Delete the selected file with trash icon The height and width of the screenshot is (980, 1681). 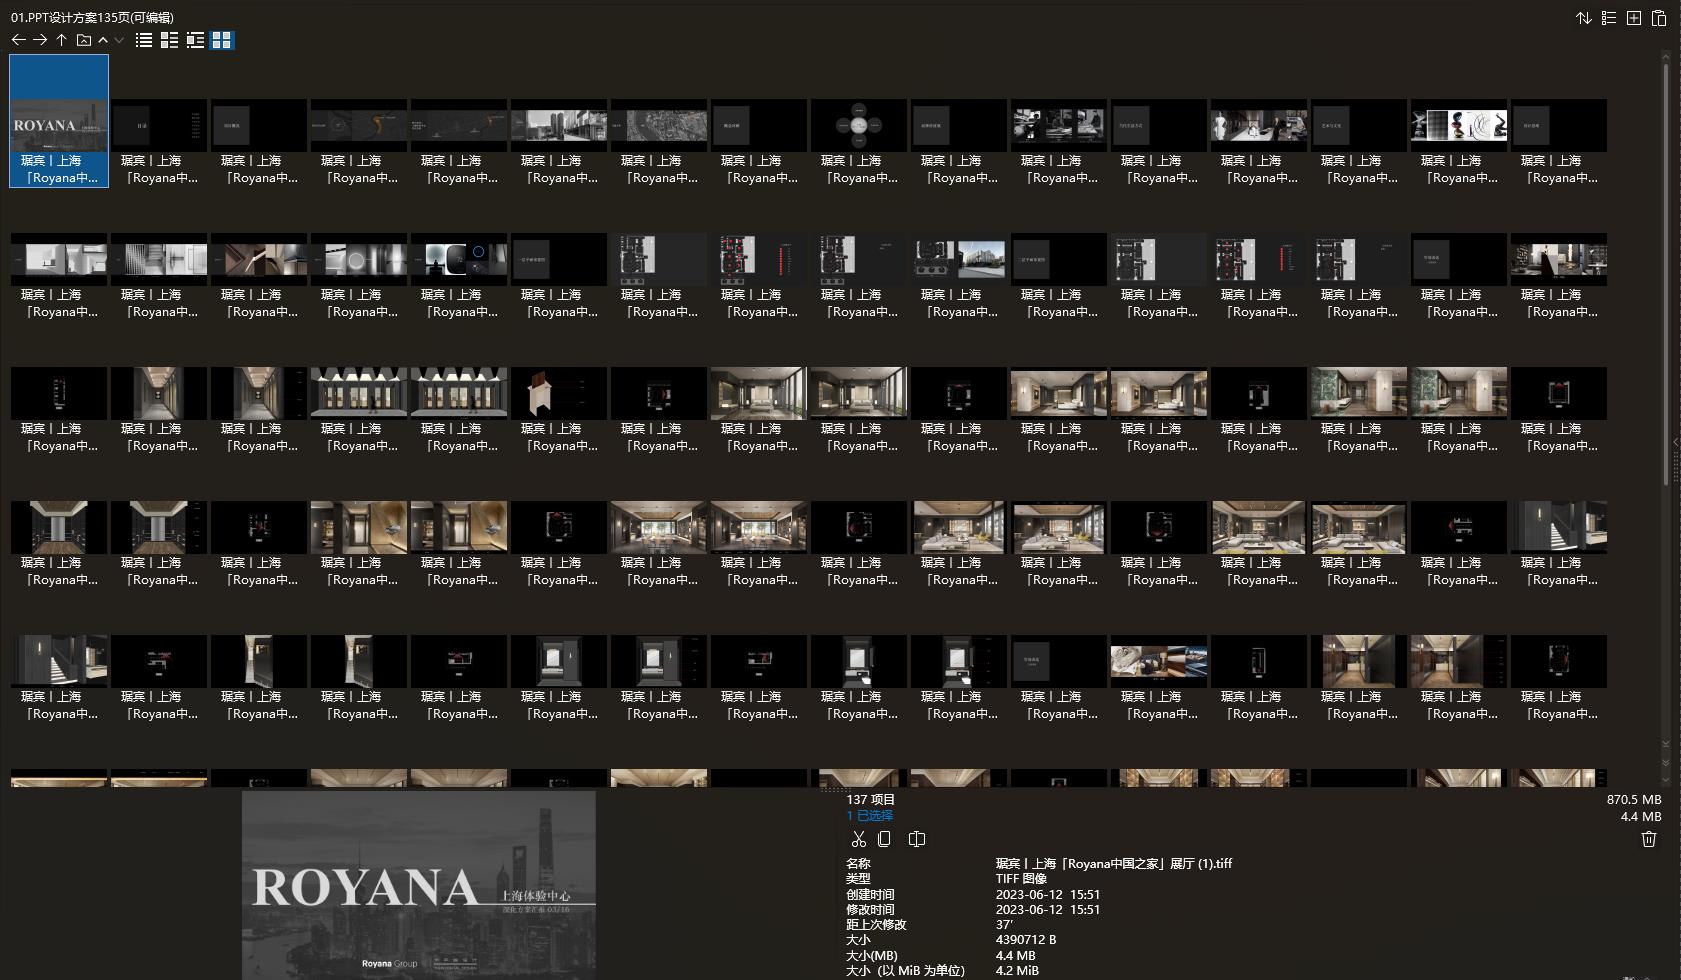(1648, 839)
